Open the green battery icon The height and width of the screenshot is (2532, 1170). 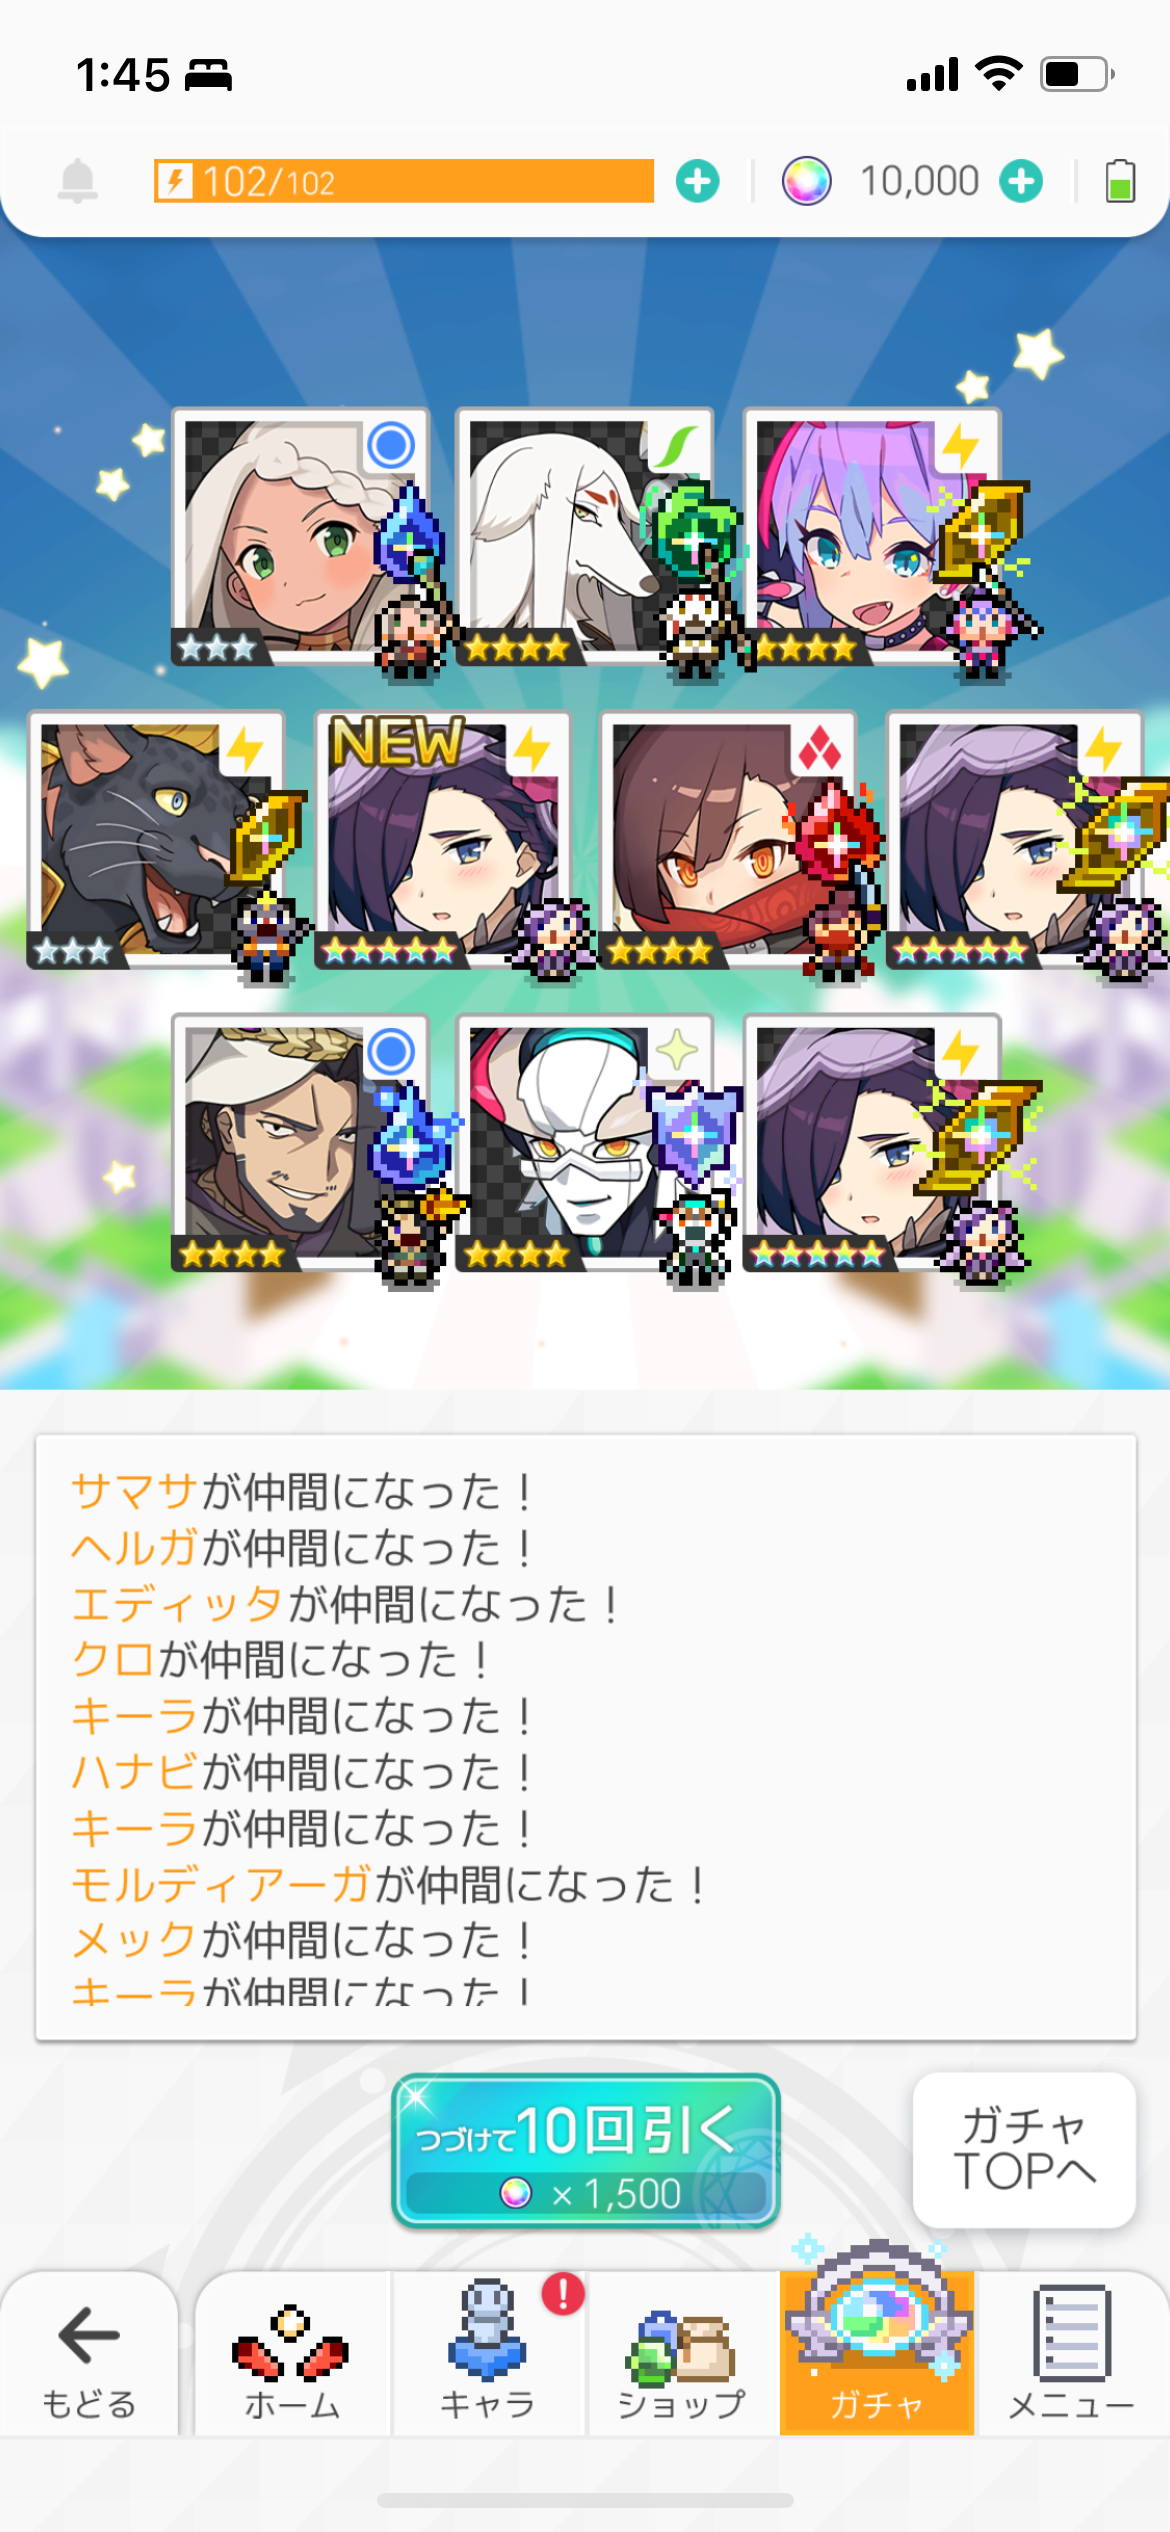(1120, 181)
